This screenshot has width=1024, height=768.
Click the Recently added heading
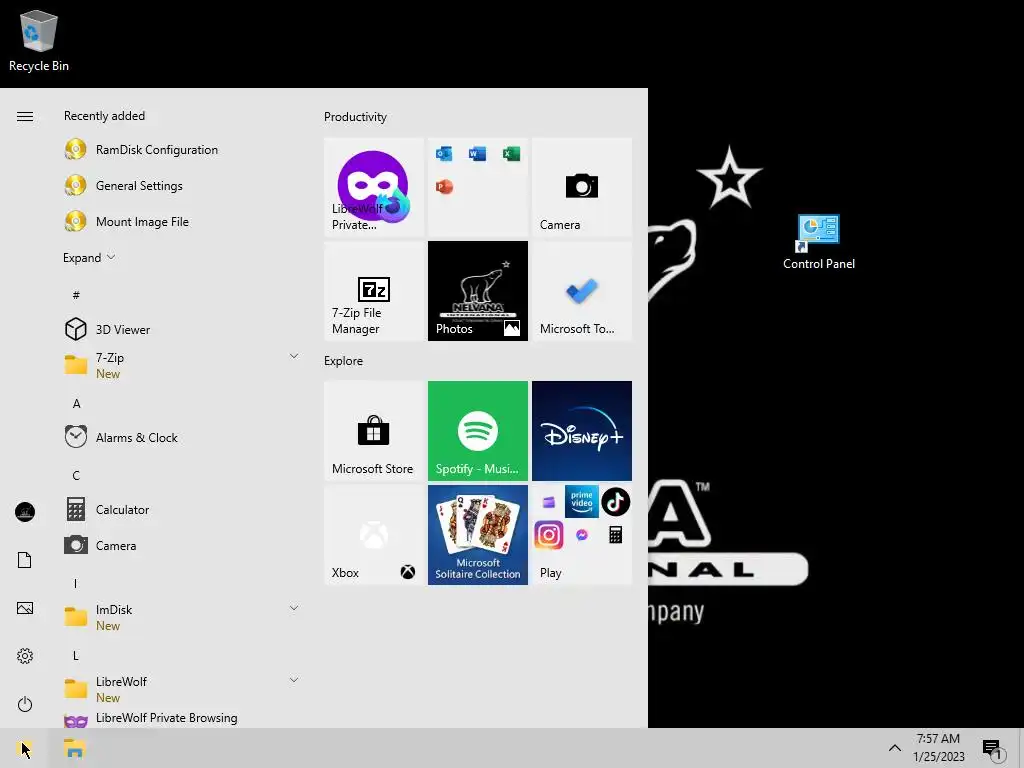104,116
